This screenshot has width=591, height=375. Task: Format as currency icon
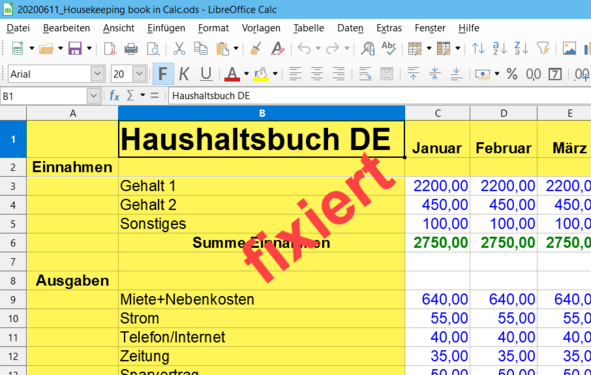point(482,74)
